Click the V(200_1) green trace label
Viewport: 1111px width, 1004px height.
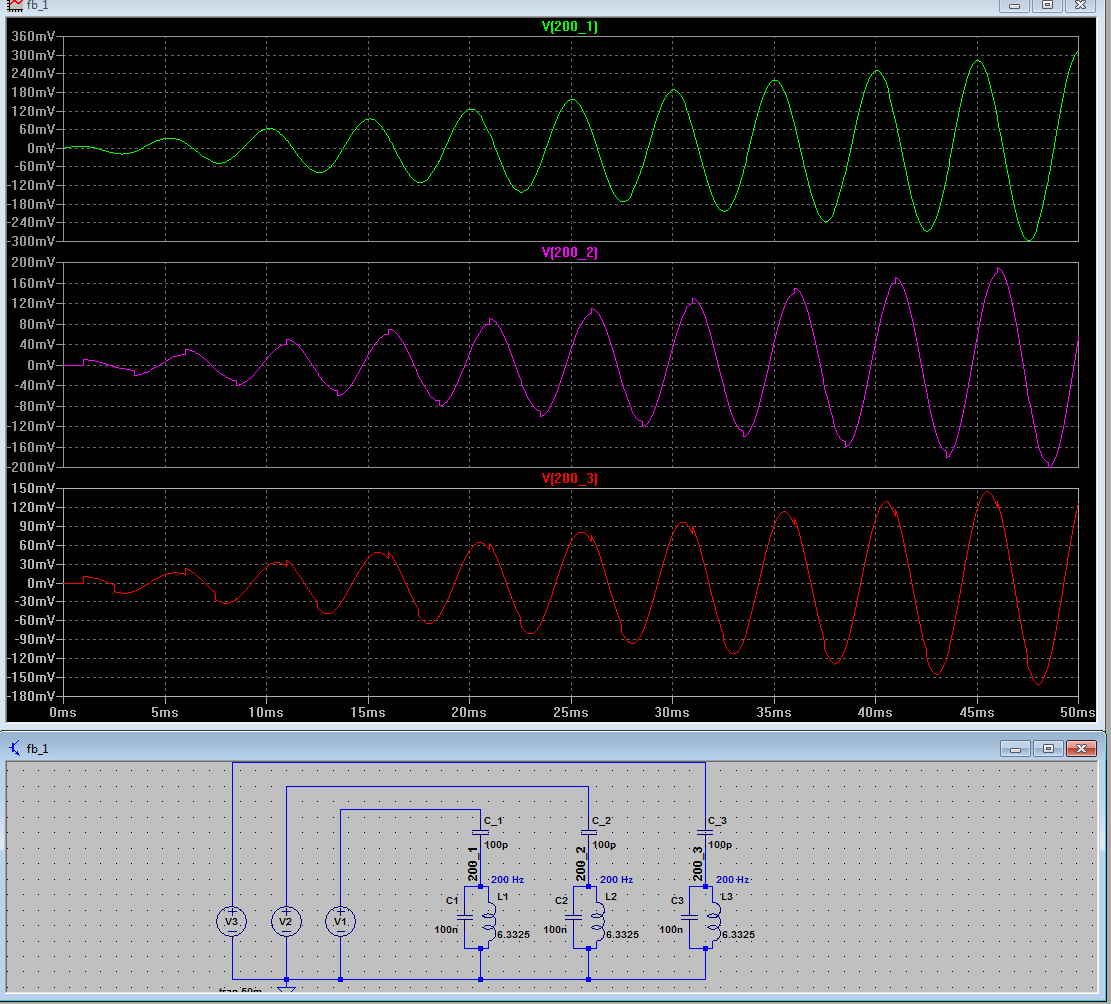pos(570,26)
